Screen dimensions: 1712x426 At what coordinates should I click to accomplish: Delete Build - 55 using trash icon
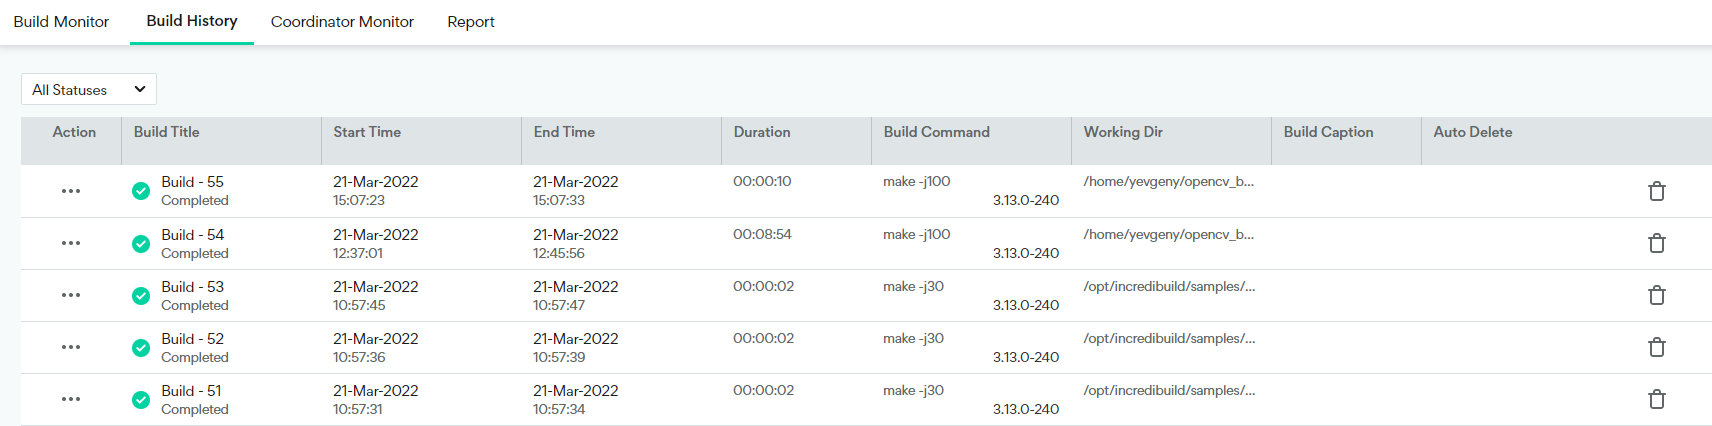[x=1656, y=191]
